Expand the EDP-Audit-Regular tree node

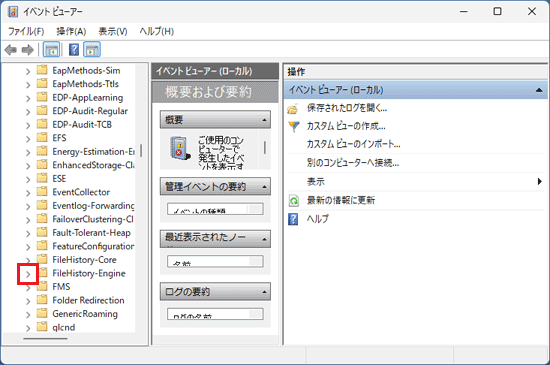pos(28,112)
